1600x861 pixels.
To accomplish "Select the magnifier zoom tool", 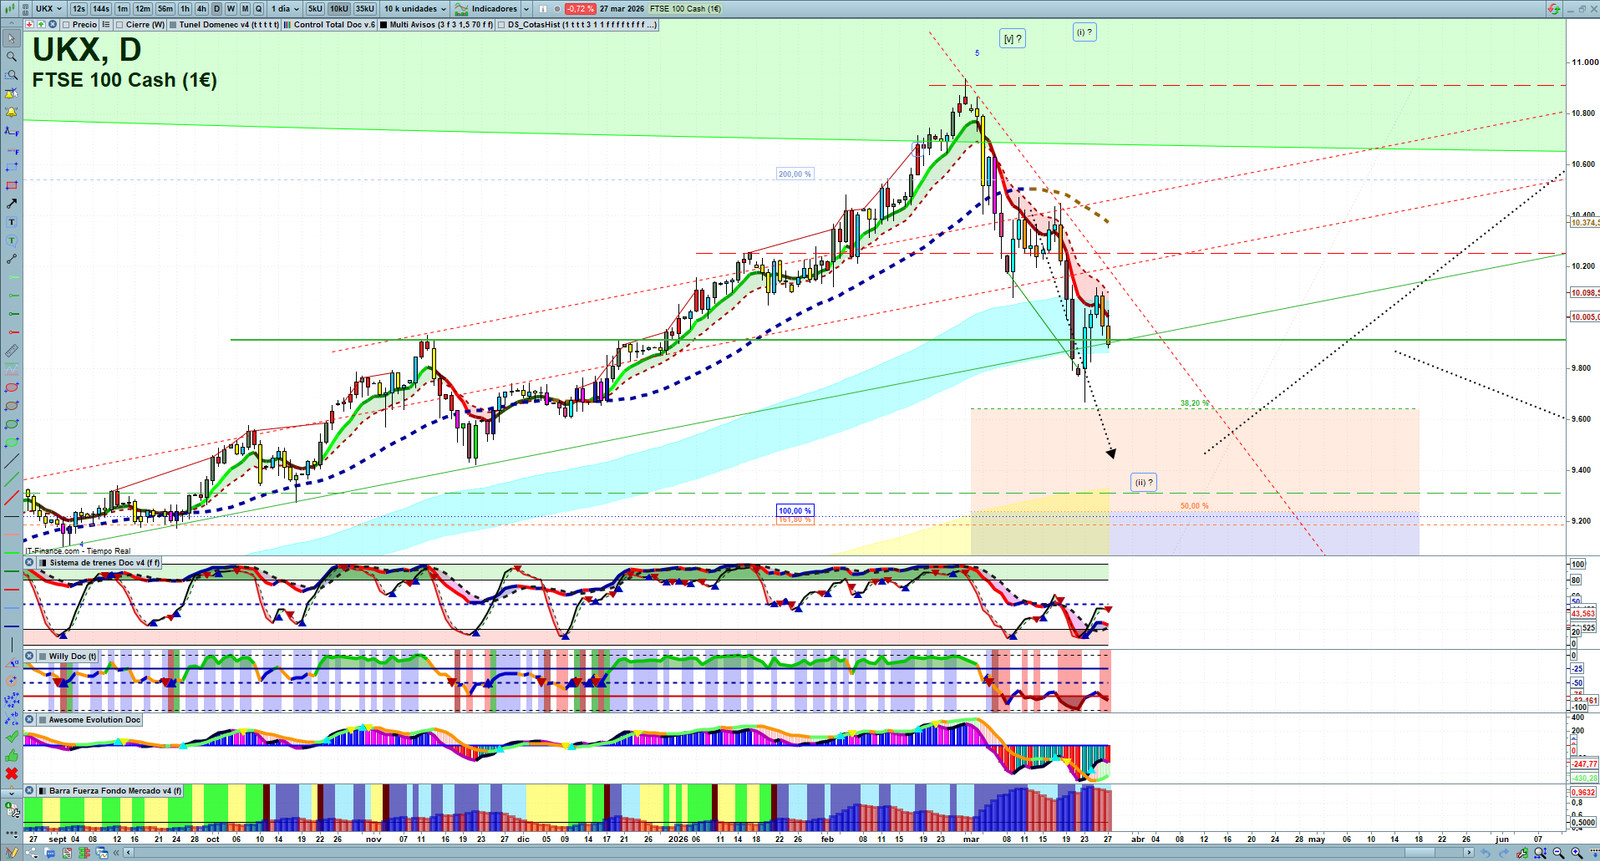I will pyautogui.click(x=11, y=57).
